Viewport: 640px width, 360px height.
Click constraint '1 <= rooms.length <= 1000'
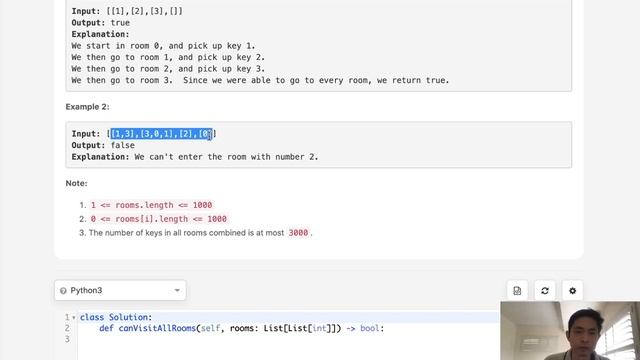(151, 205)
